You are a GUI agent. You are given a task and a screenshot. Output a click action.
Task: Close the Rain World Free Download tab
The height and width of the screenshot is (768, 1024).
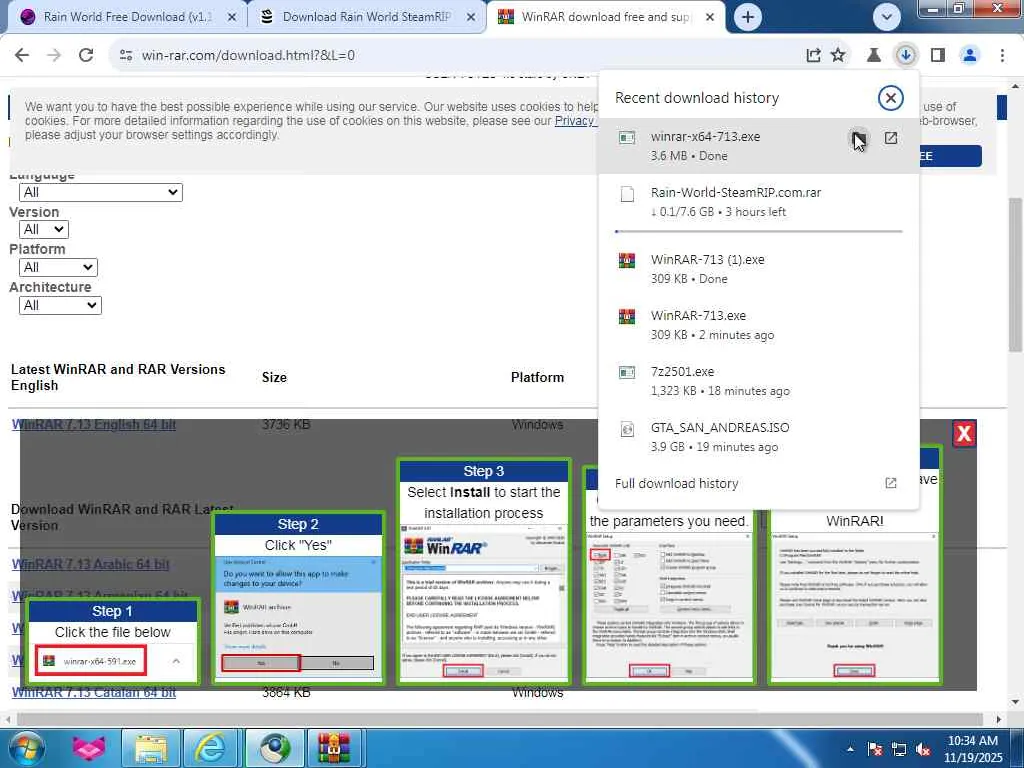232,18
